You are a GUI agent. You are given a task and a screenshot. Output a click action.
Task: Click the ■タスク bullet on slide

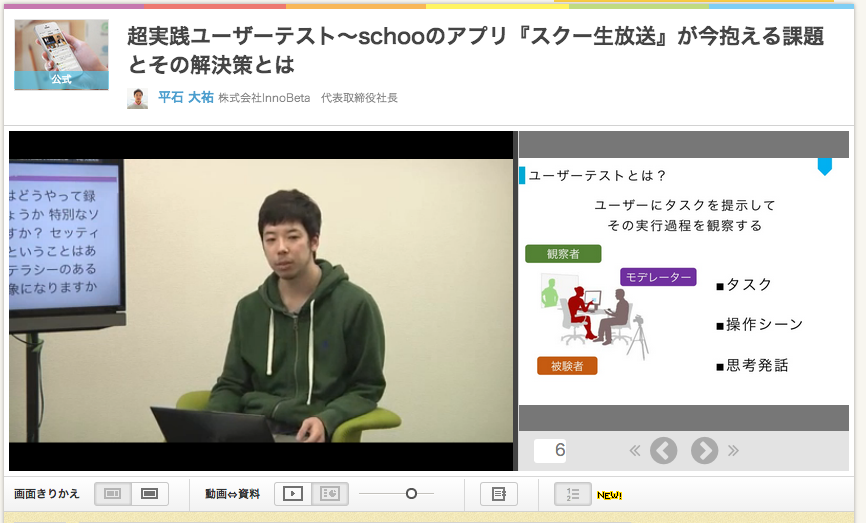(x=743, y=285)
